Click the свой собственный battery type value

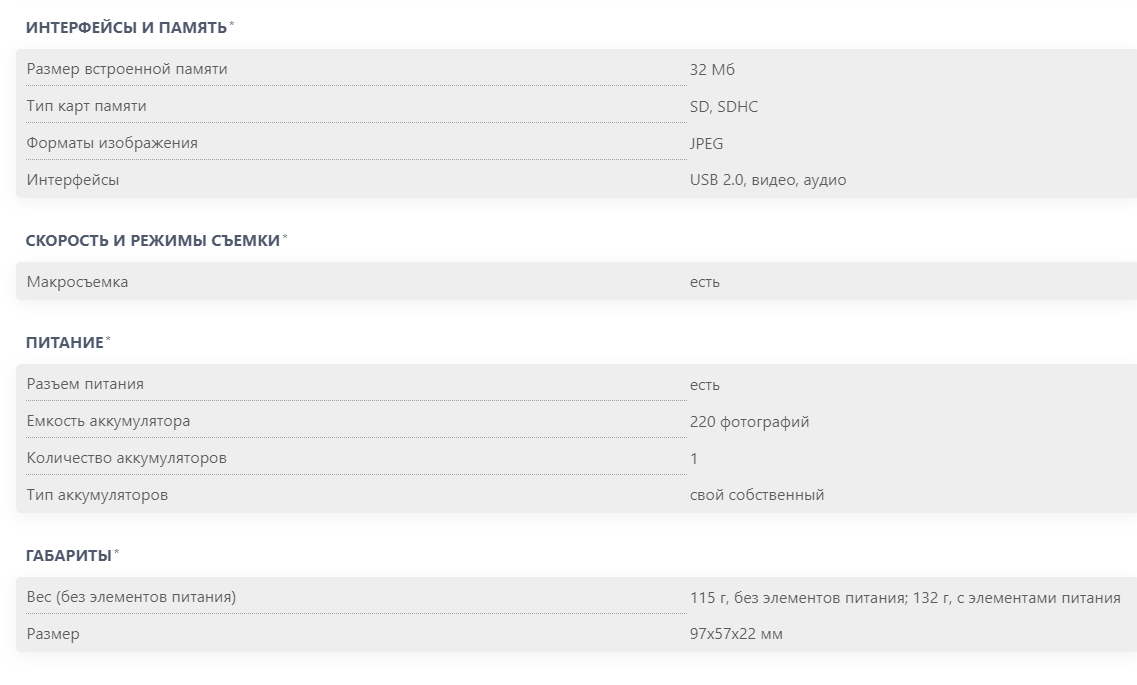[757, 495]
